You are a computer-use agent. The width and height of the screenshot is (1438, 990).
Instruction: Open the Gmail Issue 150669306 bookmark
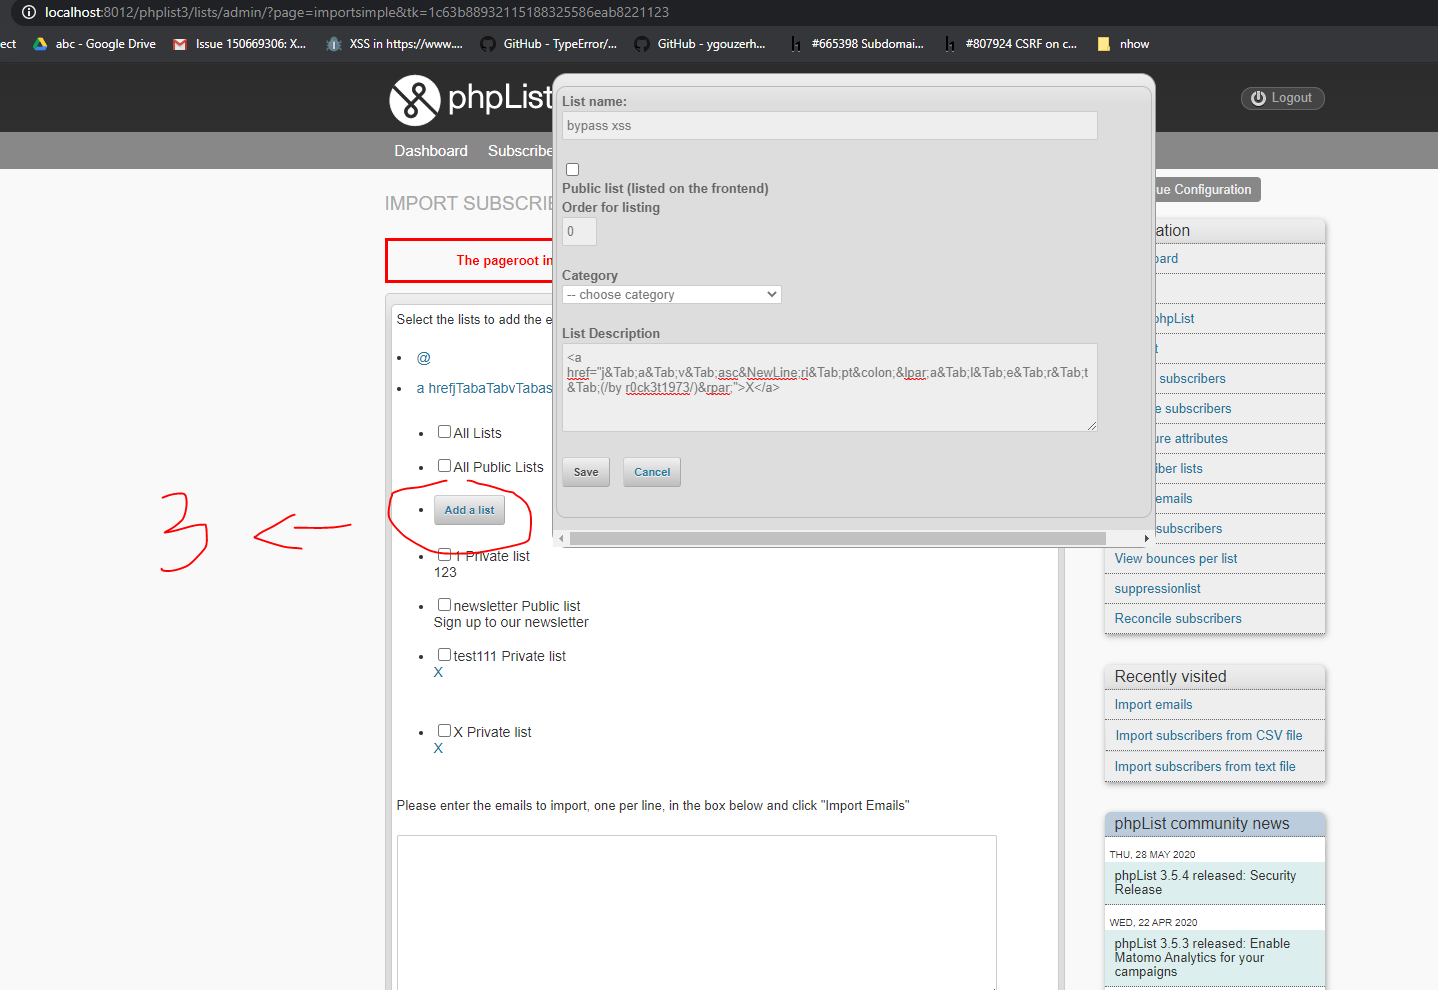click(240, 44)
